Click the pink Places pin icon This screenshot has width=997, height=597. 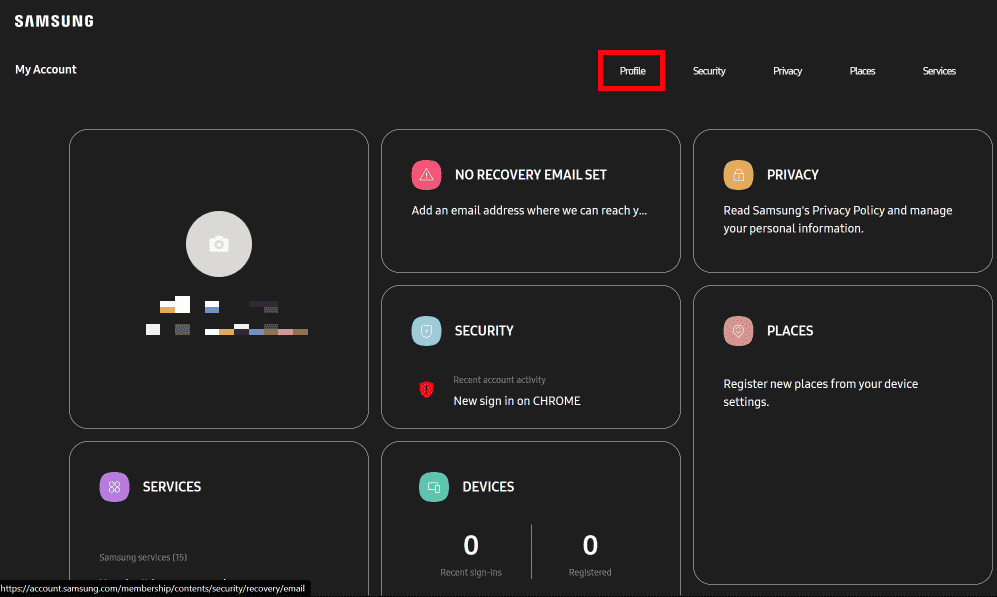[738, 331]
